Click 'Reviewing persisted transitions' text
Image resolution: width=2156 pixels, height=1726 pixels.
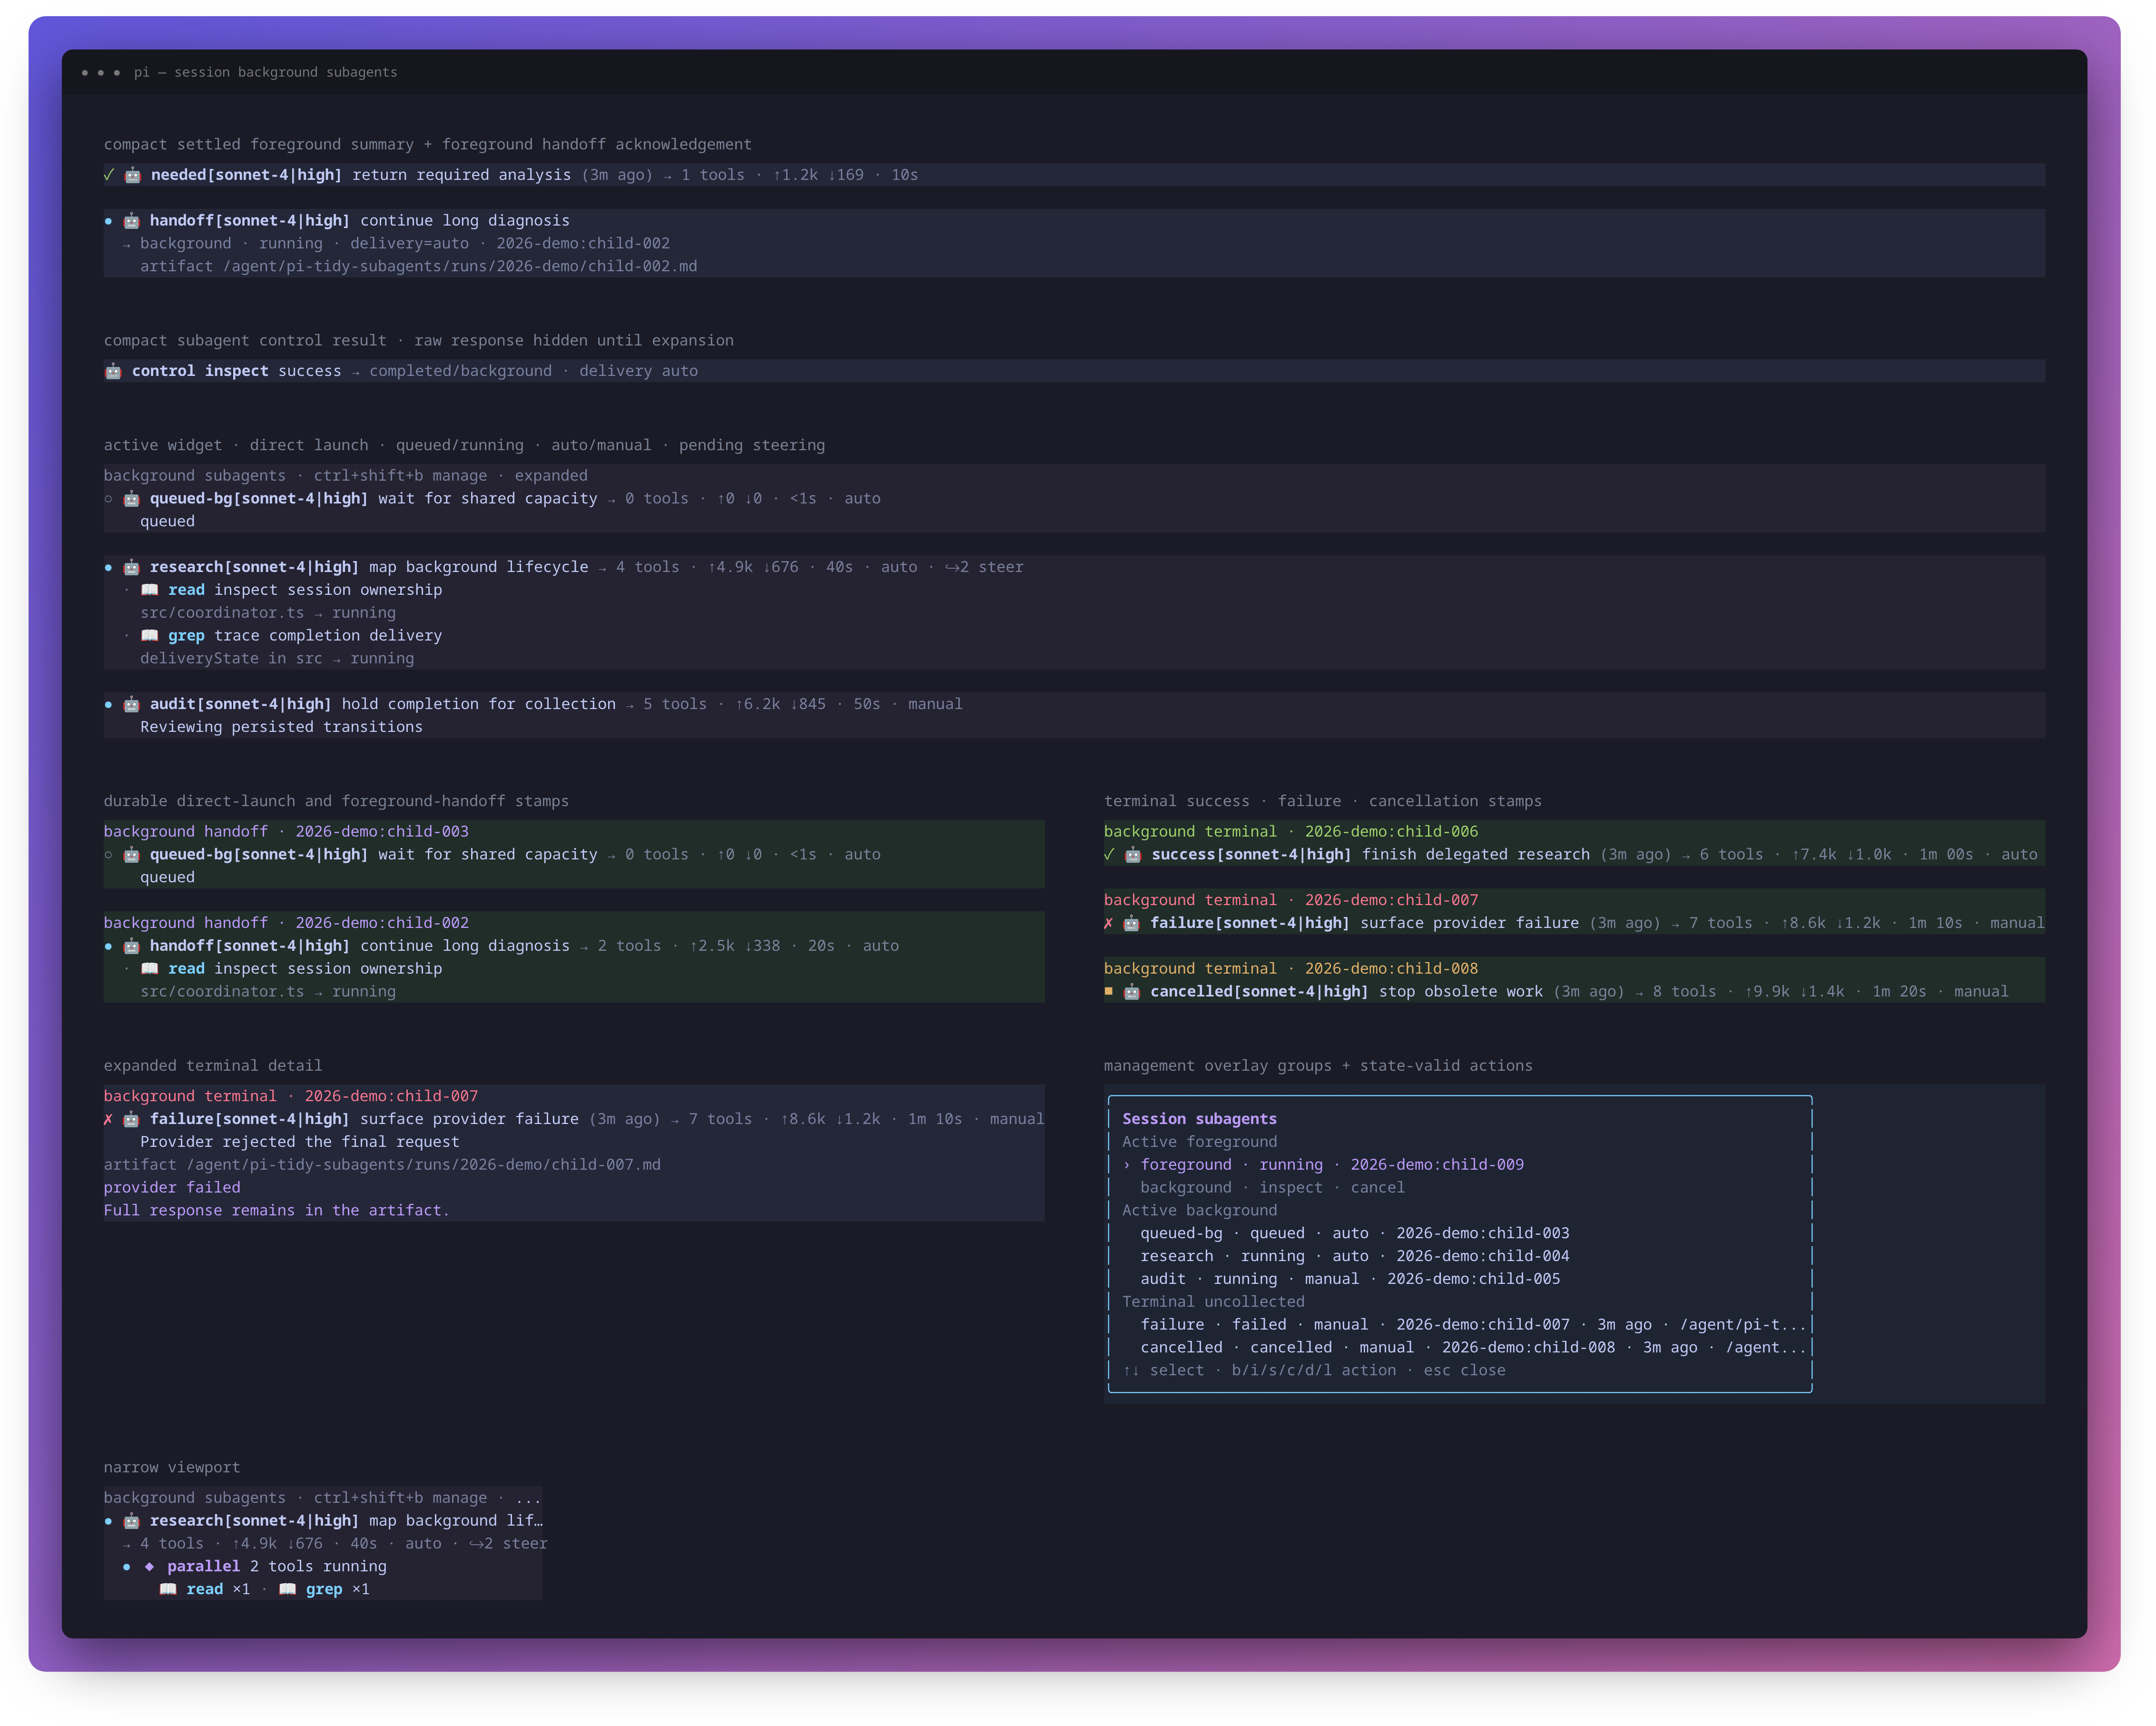pyautogui.click(x=281, y=727)
